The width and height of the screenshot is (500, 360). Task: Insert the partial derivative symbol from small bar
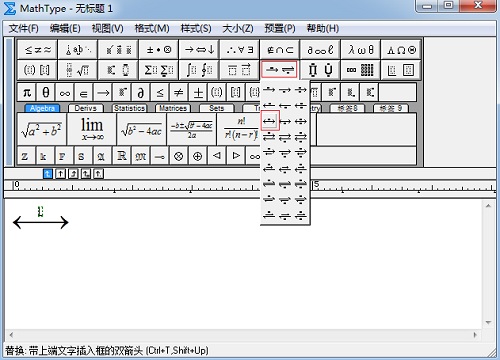[x=141, y=93]
